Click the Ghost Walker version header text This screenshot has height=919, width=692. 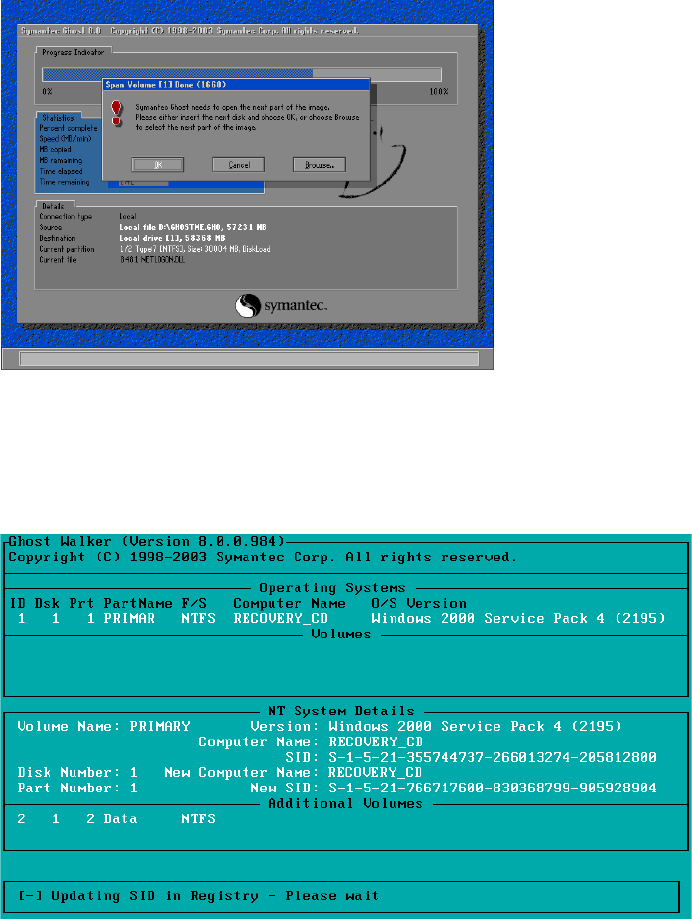click(146, 541)
